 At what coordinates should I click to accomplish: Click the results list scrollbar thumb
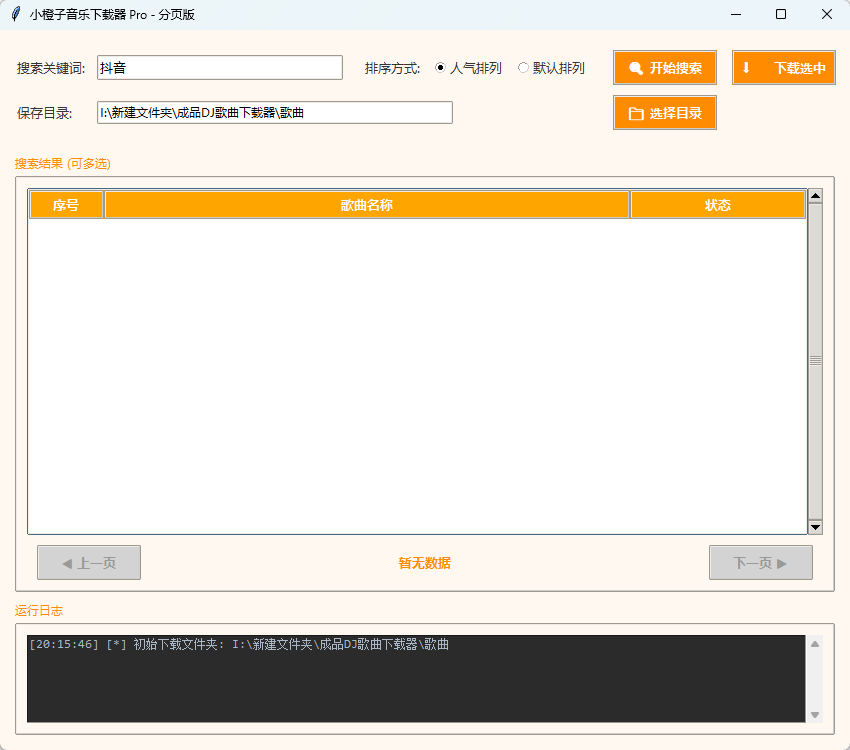[x=815, y=361]
